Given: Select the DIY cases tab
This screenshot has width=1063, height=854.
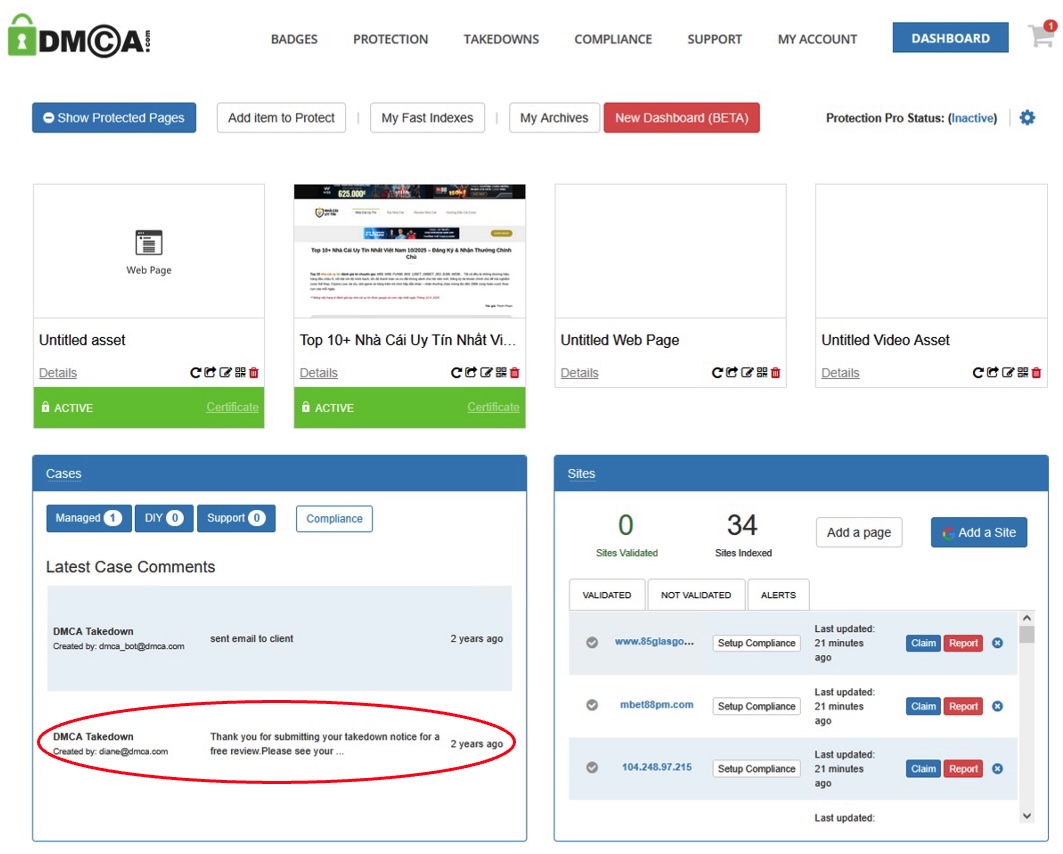Looking at the screenshot, I should pyautogui.click(x=164, y=518).
